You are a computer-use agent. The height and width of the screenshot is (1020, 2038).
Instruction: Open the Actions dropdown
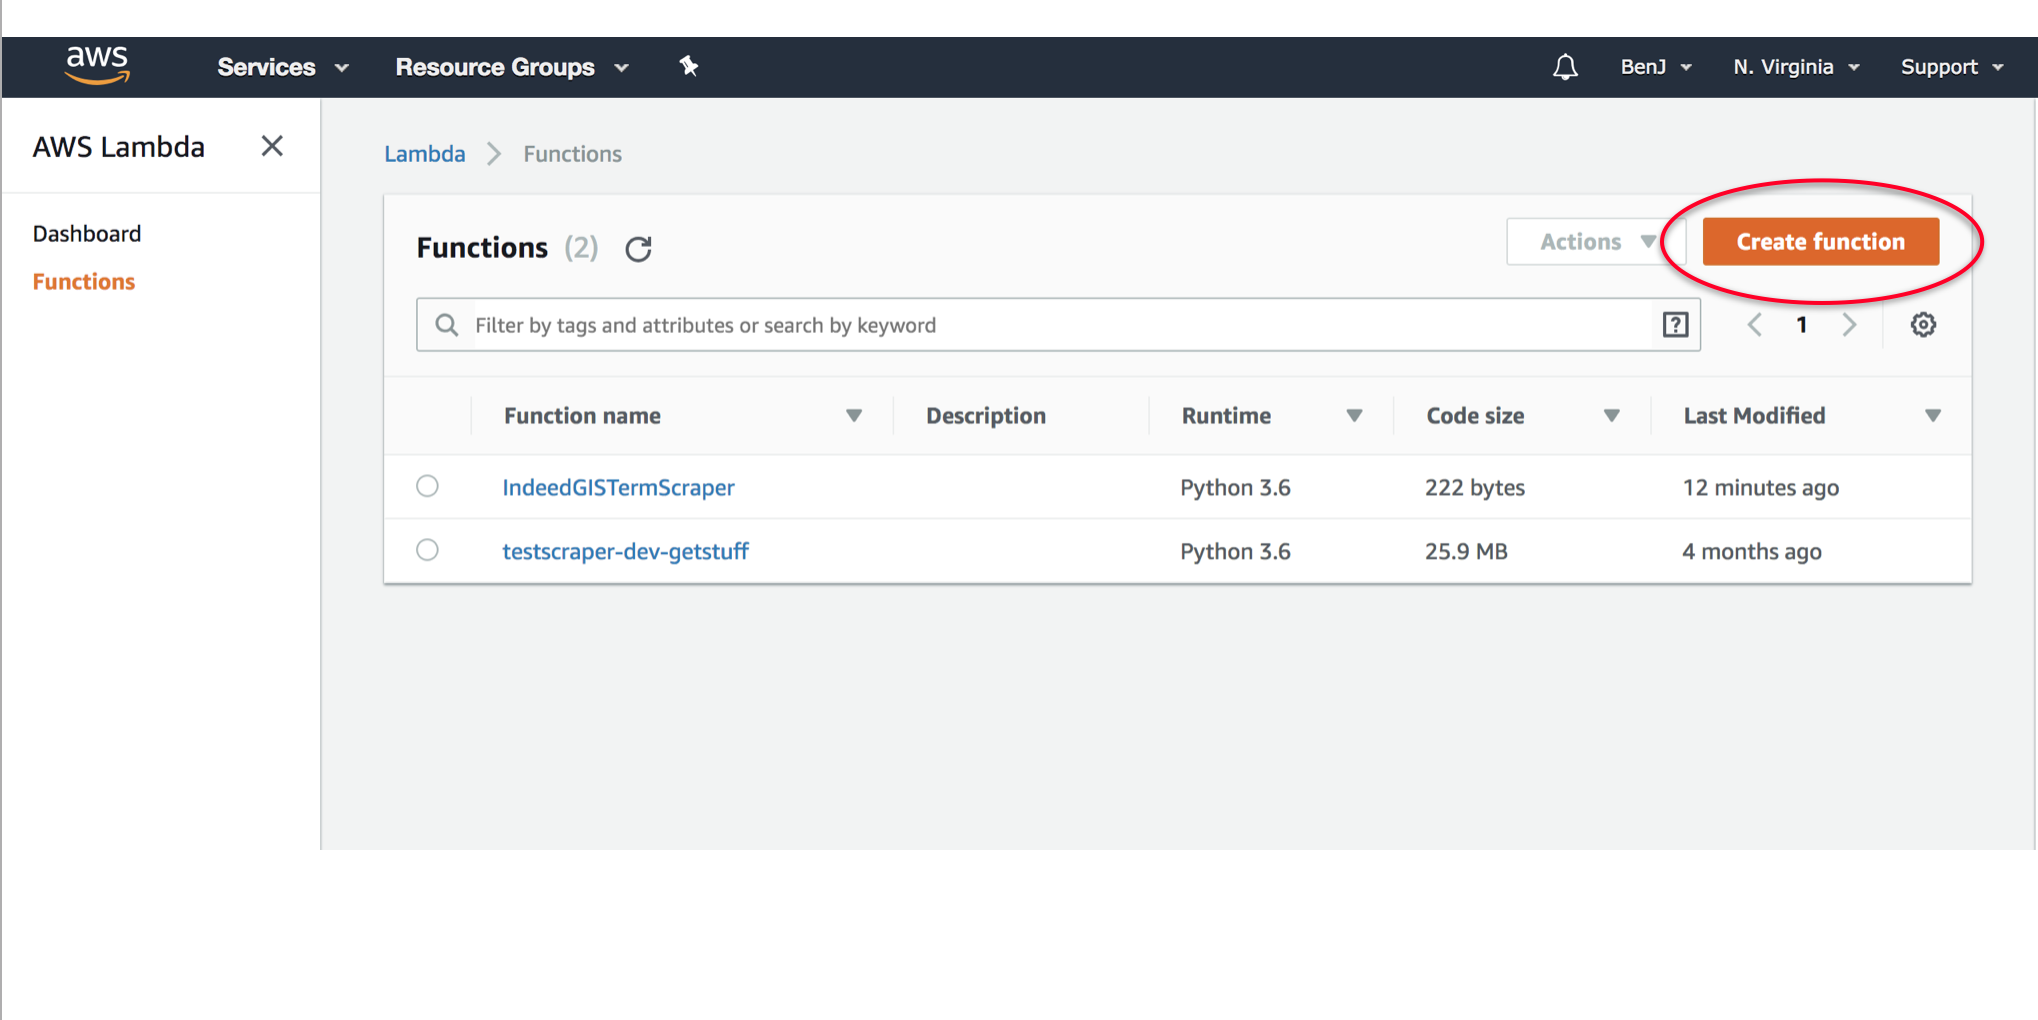(x=1597, y=241)
